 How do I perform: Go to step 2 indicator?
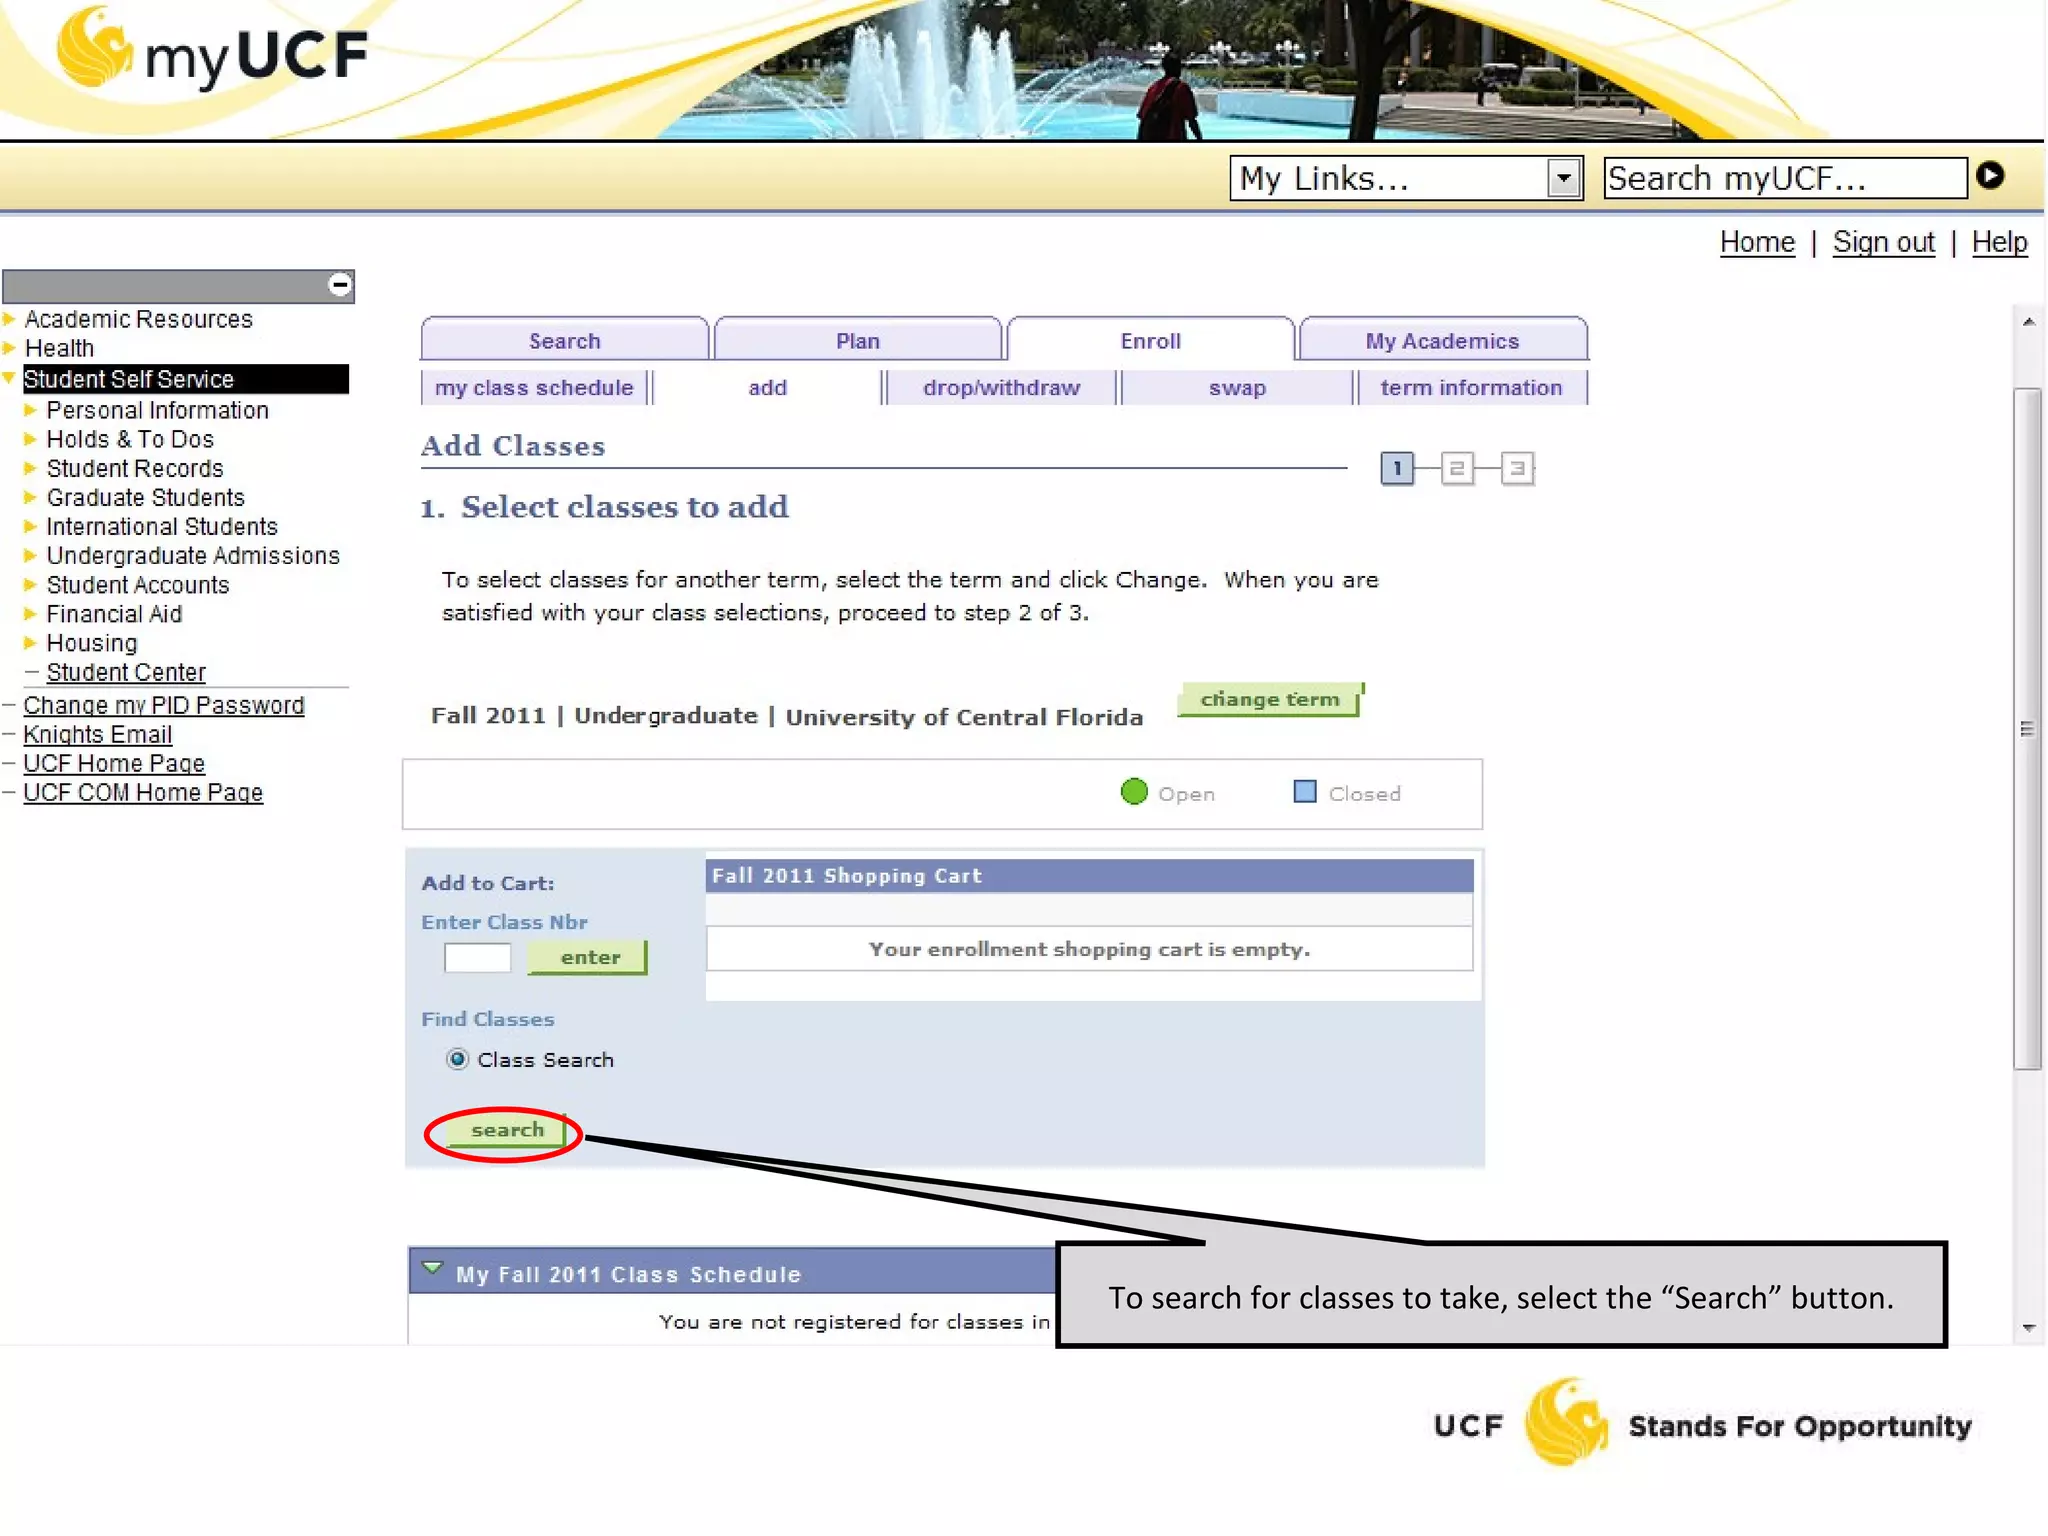tap(1457, 468)
